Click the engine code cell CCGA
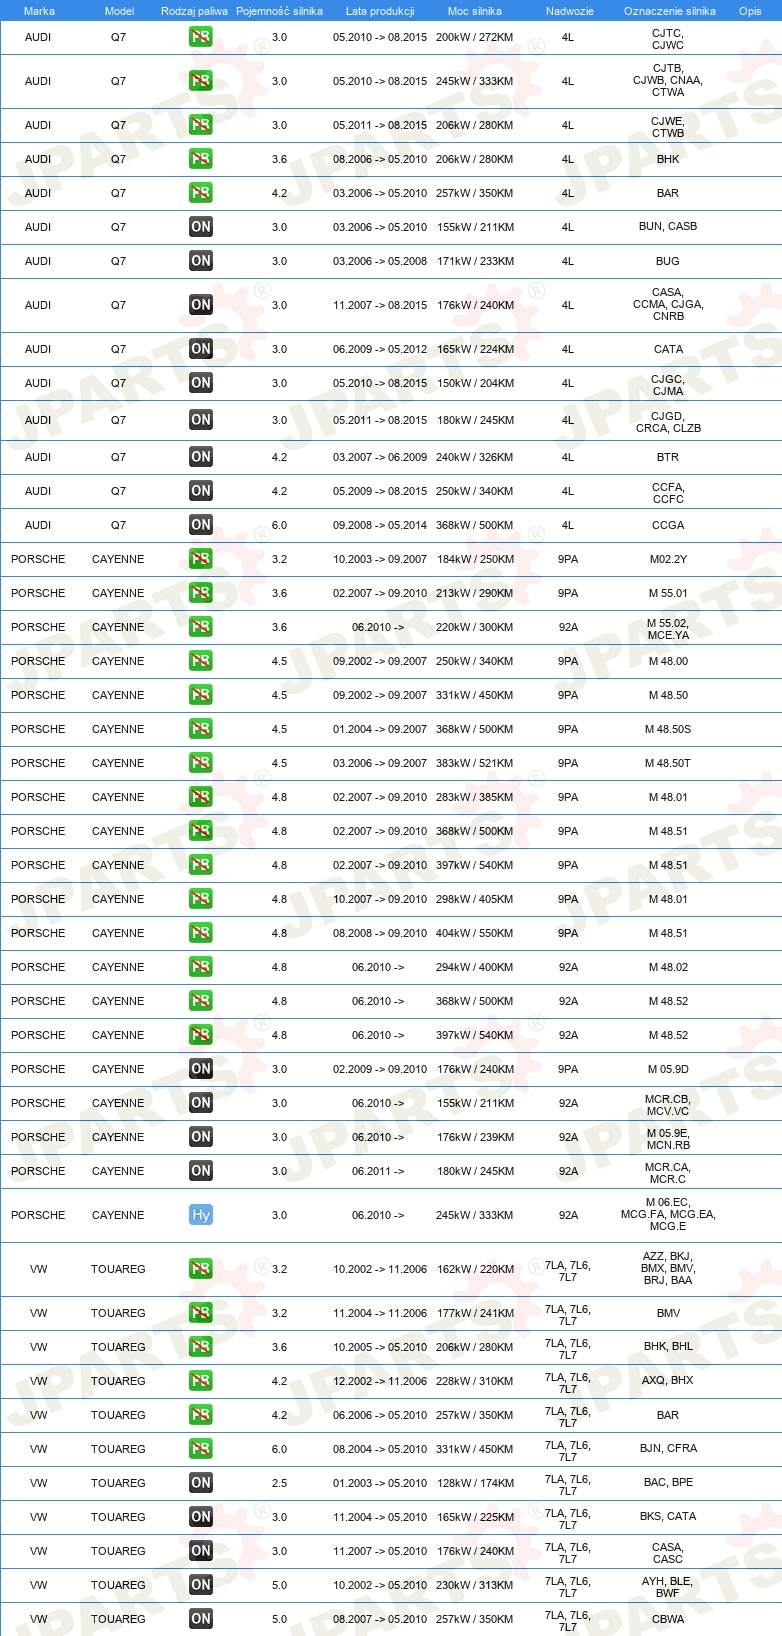This screenshot has height=1636, width=782. pyautogui.click(x=668, y=525)
